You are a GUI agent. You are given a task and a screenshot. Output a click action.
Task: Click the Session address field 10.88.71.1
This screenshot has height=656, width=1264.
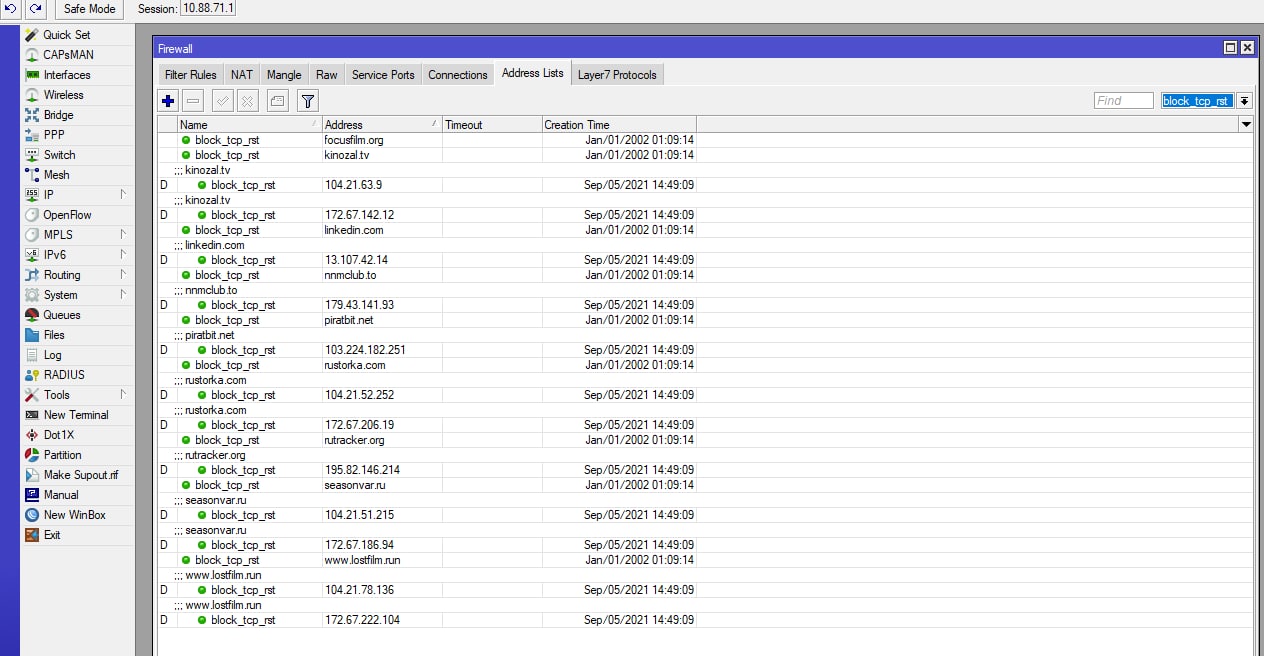point(208,9)
